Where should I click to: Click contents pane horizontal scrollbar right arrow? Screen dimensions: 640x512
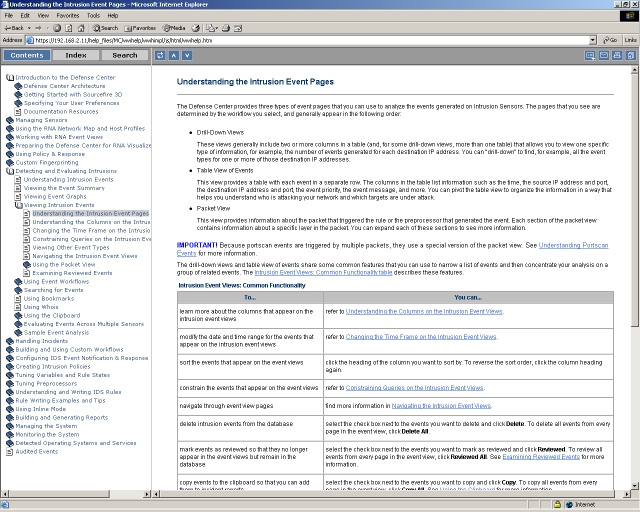tap(147, 494)
